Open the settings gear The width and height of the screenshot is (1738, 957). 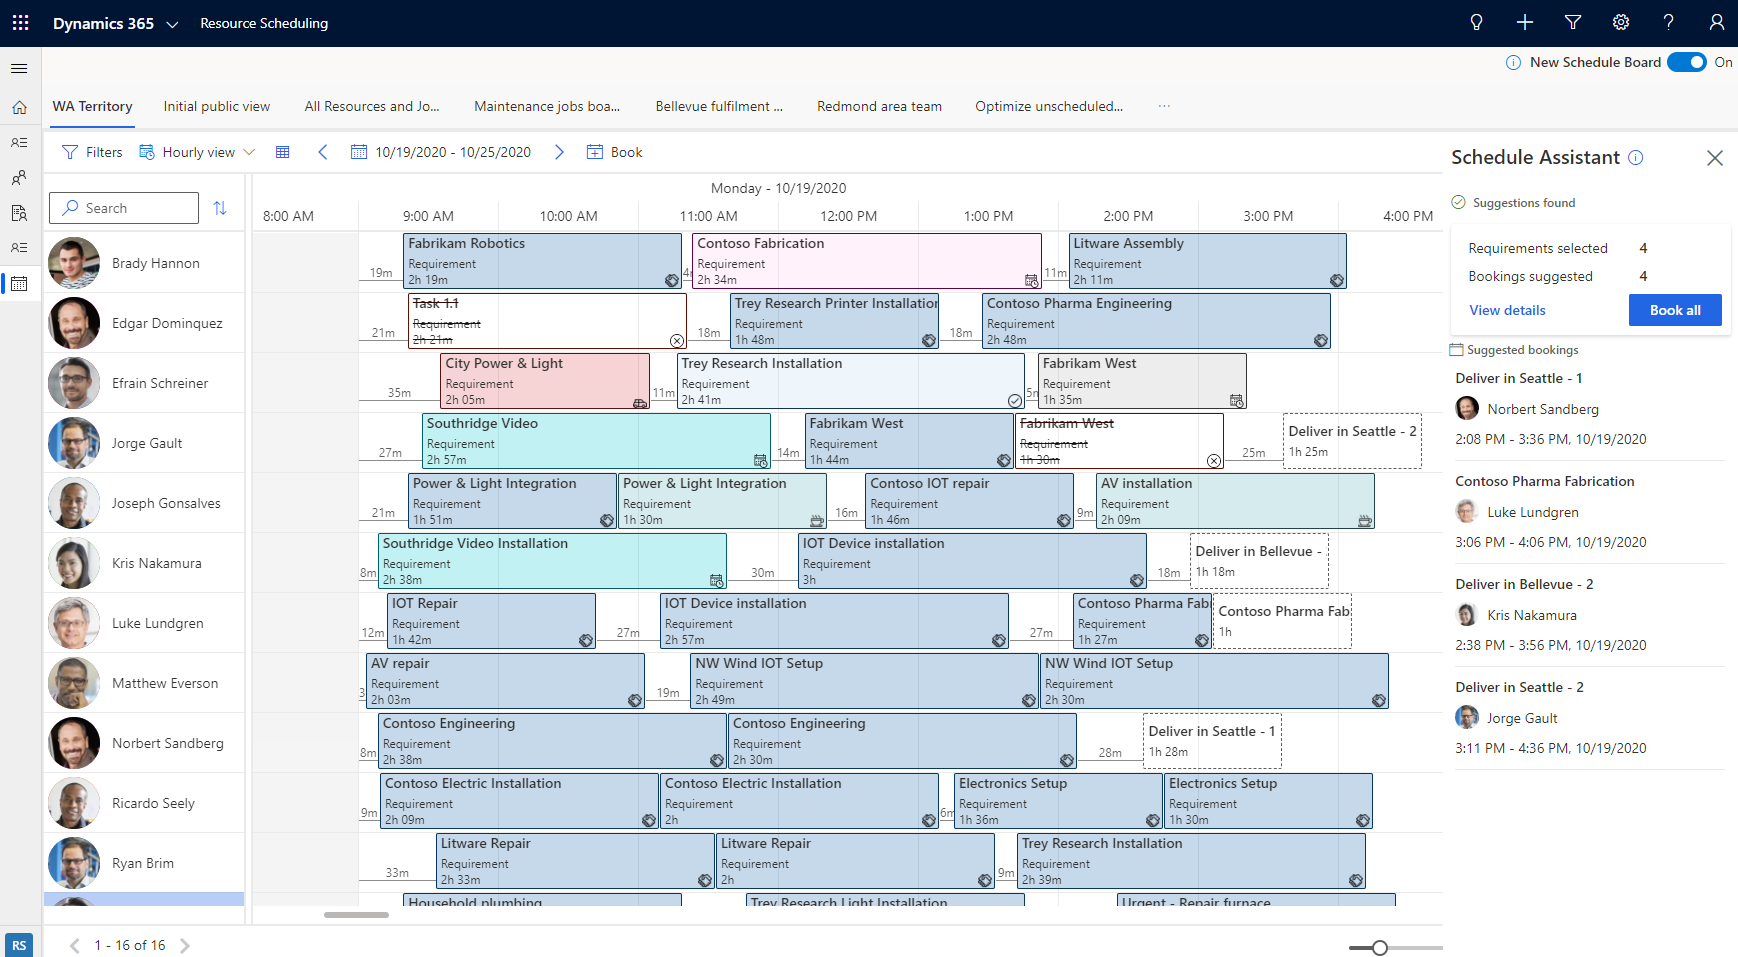1621,22
